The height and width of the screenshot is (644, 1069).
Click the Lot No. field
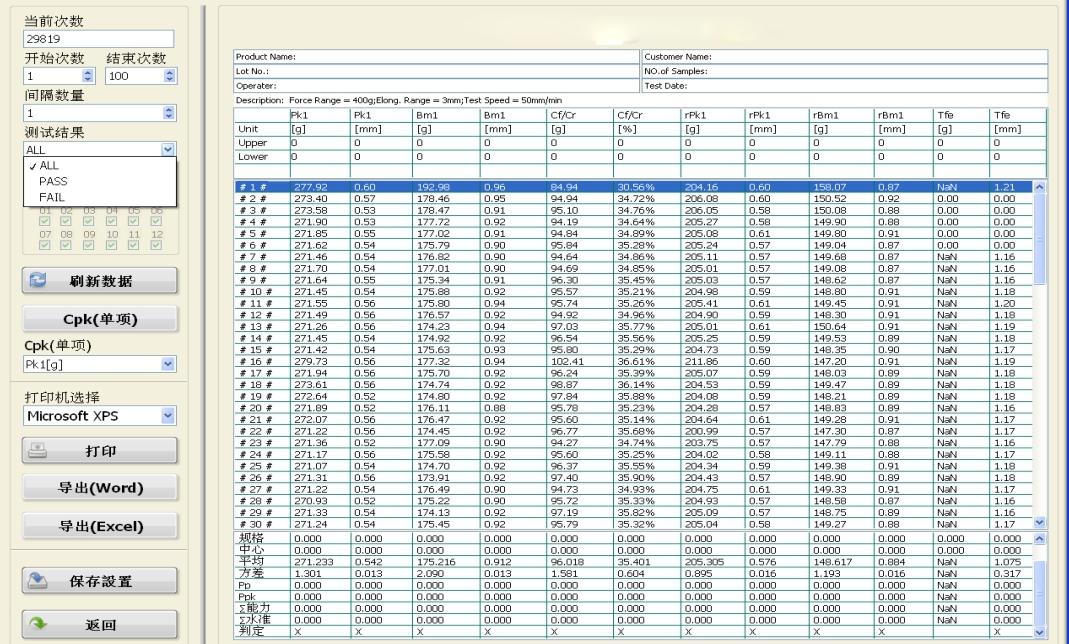(x=436, y=71)
